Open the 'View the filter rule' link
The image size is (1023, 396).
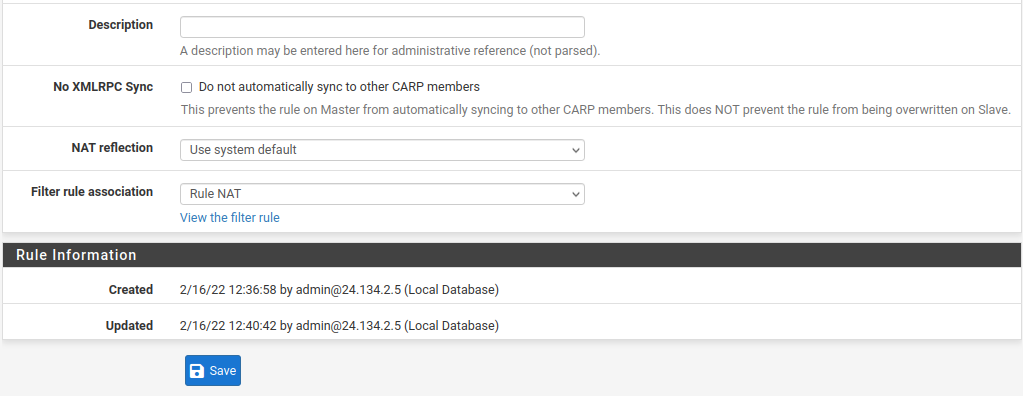(x=230, y=218)
